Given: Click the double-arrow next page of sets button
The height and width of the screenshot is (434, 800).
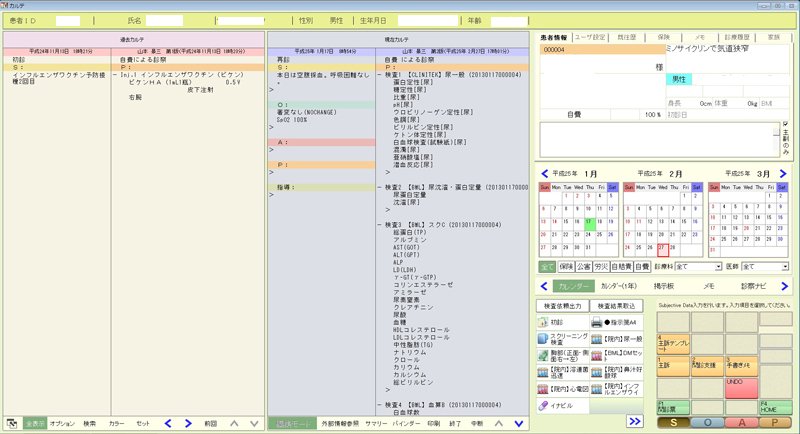Looking at the screenshot, I should click(x=635, y=421).
